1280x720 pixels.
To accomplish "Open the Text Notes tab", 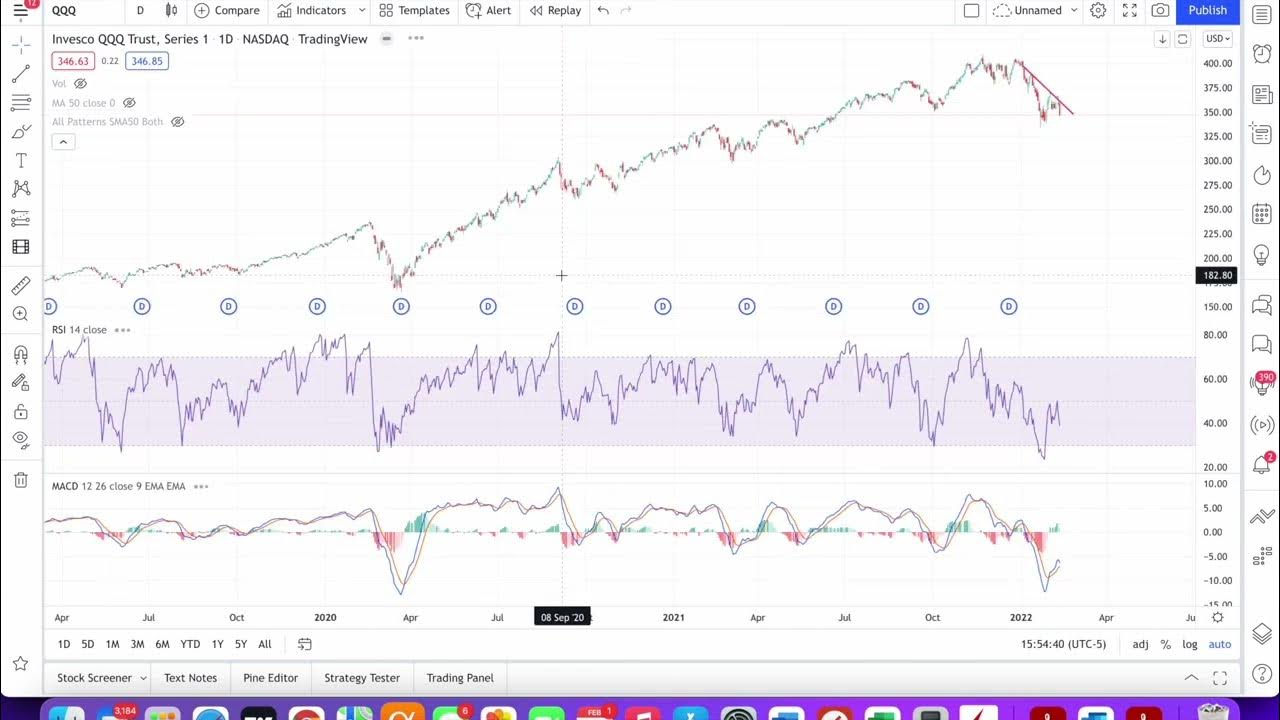I will coord(190,678).
